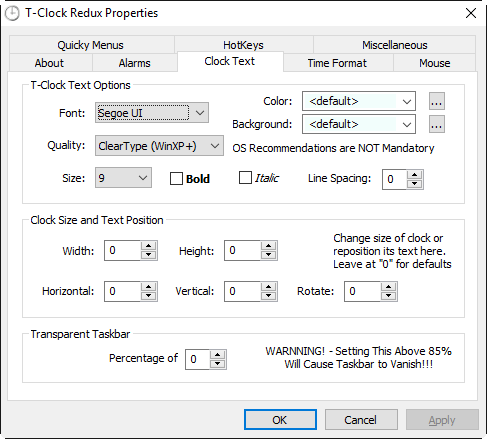The width and height of the screenshot is (487, 439).
Task: Decrease Line Spacing with down arrow
Action: [415, 184]
